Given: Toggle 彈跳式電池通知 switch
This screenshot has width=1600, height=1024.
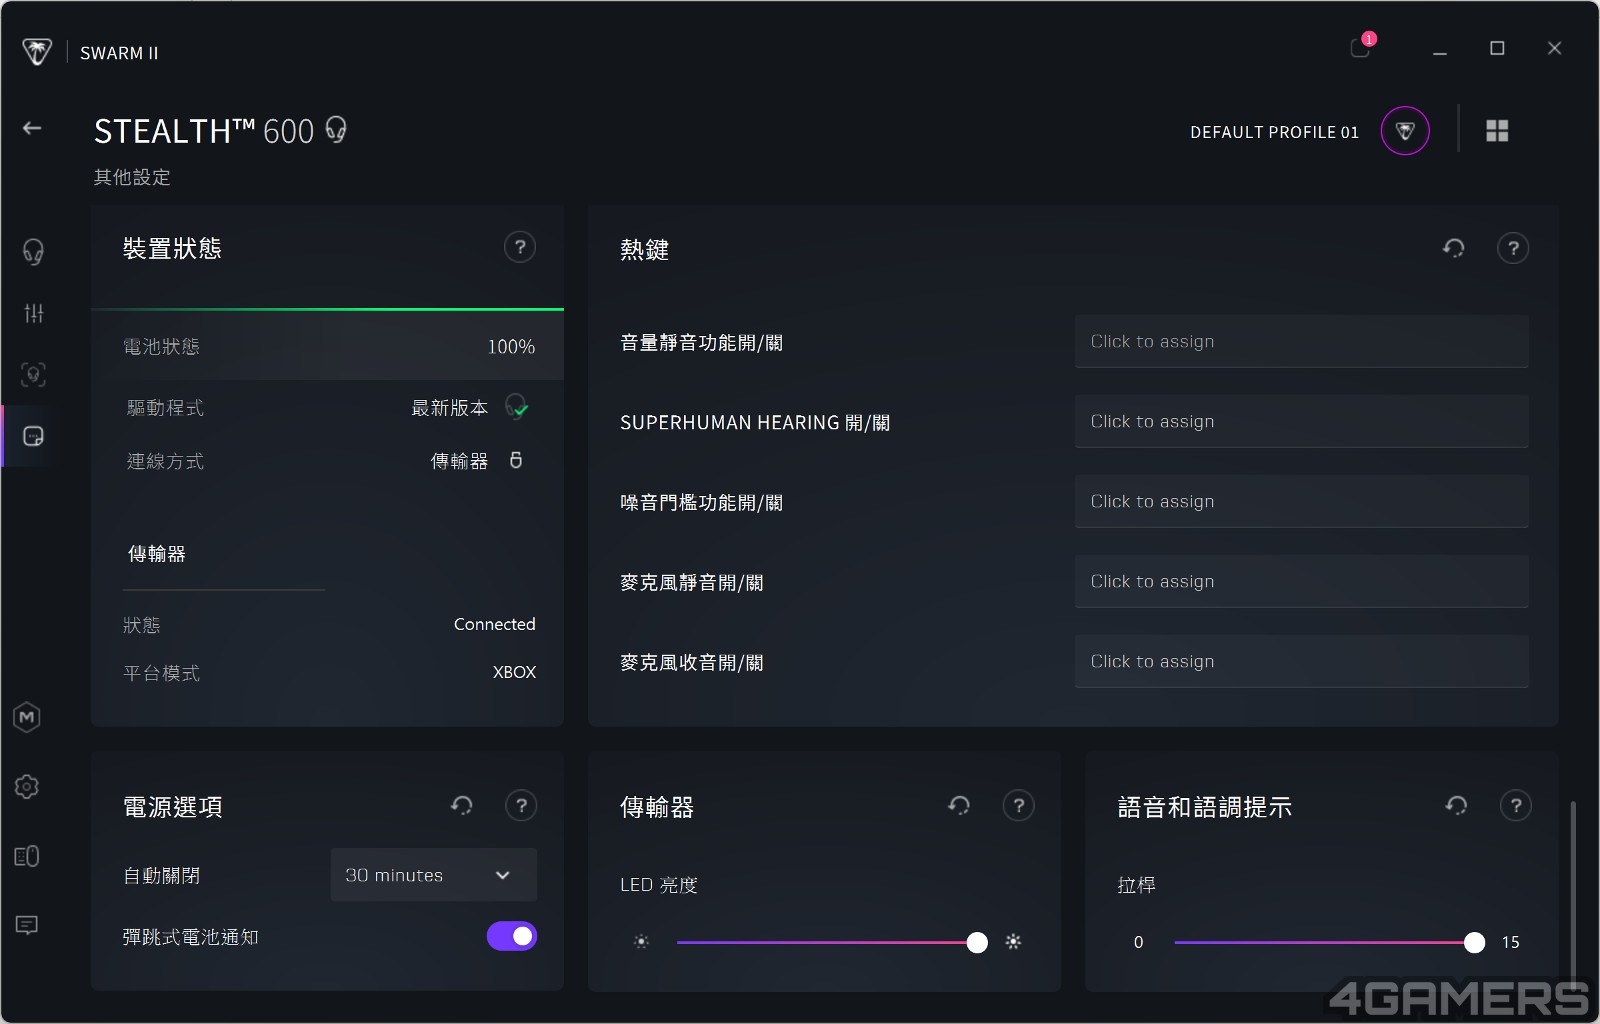Looking at the screenshot, I should [x=512, y=936].
